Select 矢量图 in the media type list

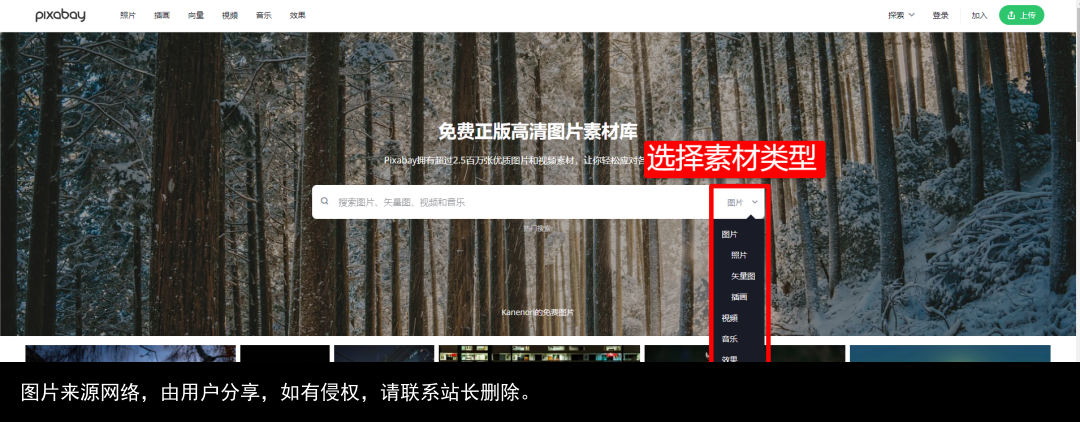[743, 276]
